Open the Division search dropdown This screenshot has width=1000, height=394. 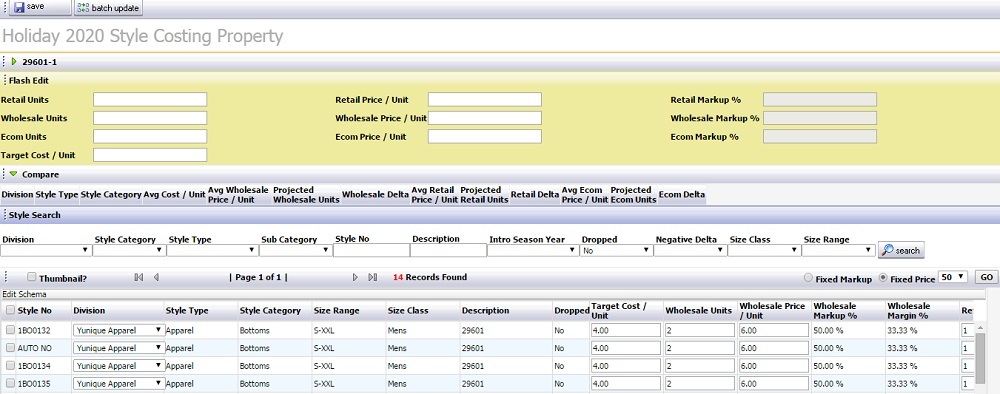(46, 251)
